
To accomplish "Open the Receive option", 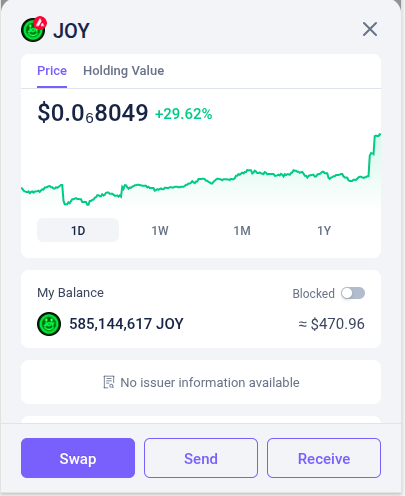I will [x=324, y=458].
